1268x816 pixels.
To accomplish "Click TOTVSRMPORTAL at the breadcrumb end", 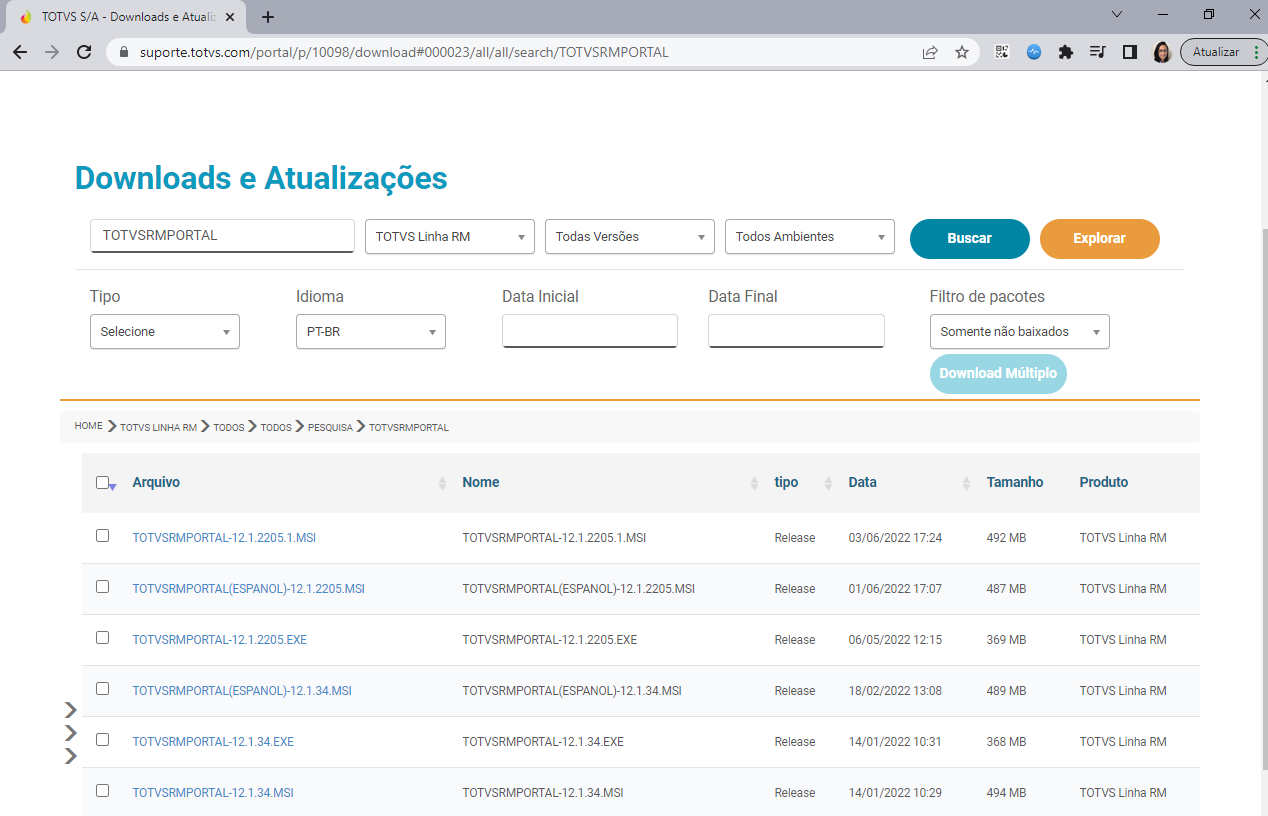I will point(409,427).
